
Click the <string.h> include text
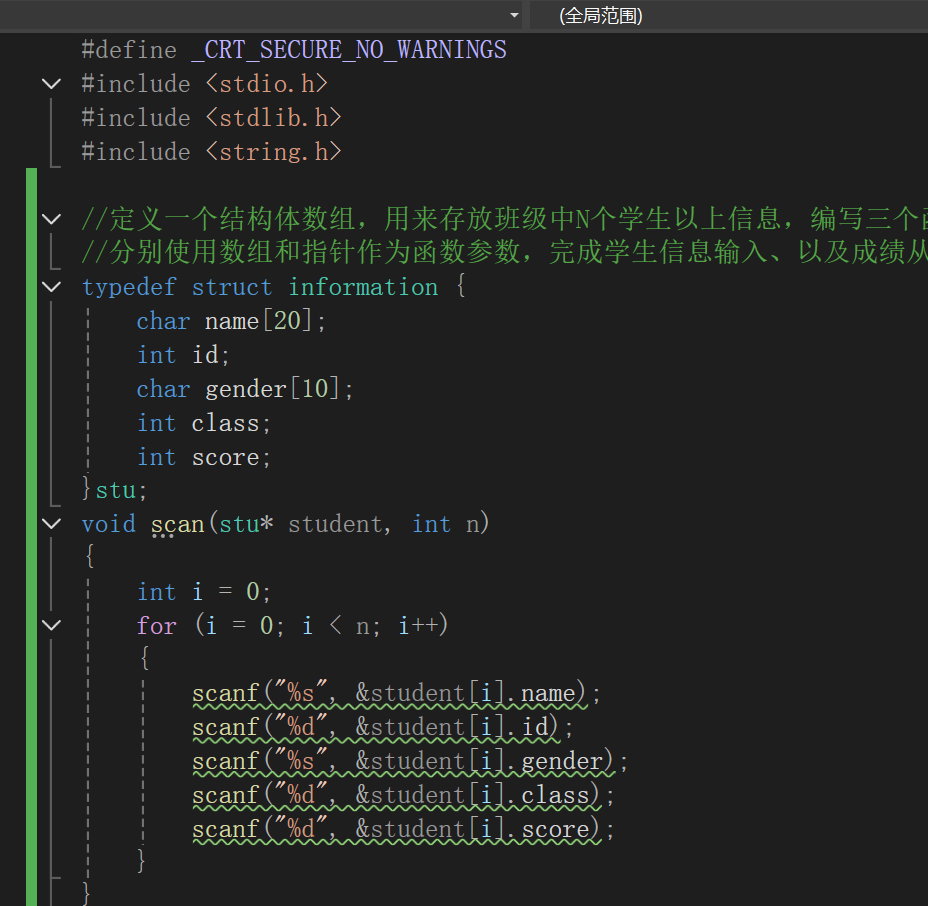click(x=273, y=152)
